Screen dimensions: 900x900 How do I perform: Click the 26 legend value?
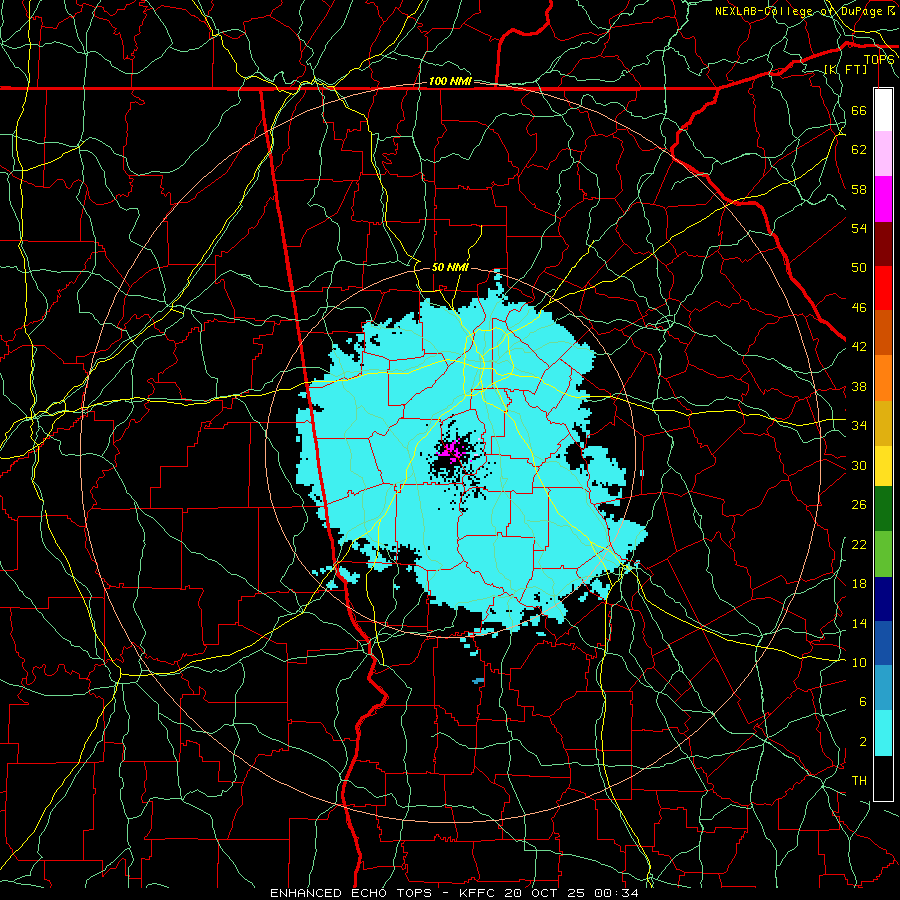point(859,505)
